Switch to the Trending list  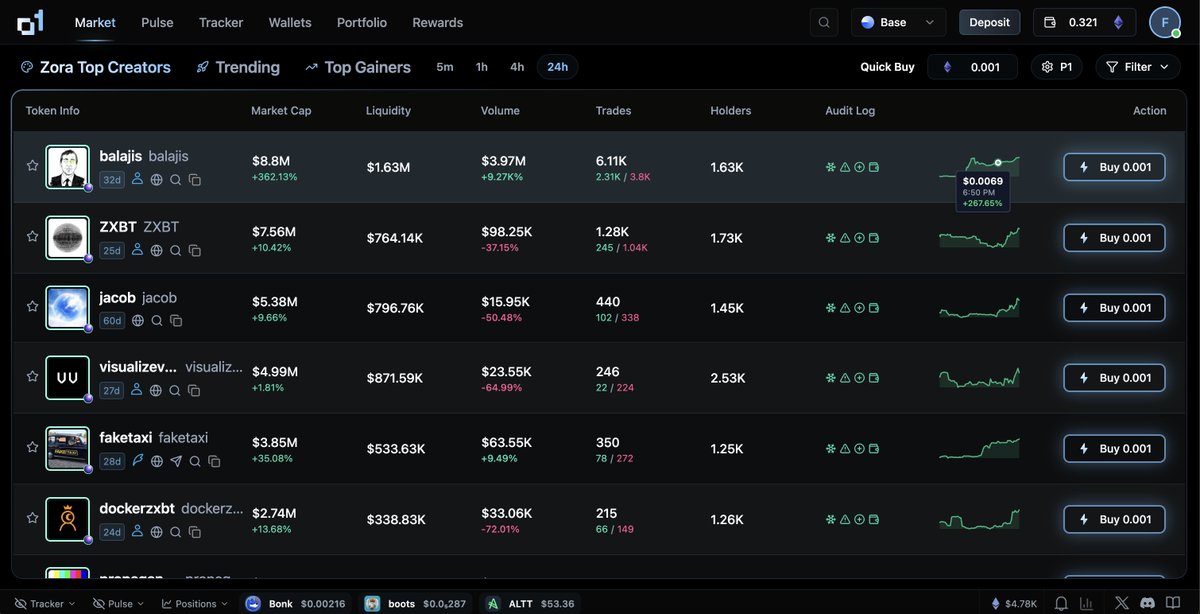coord(238,67)
